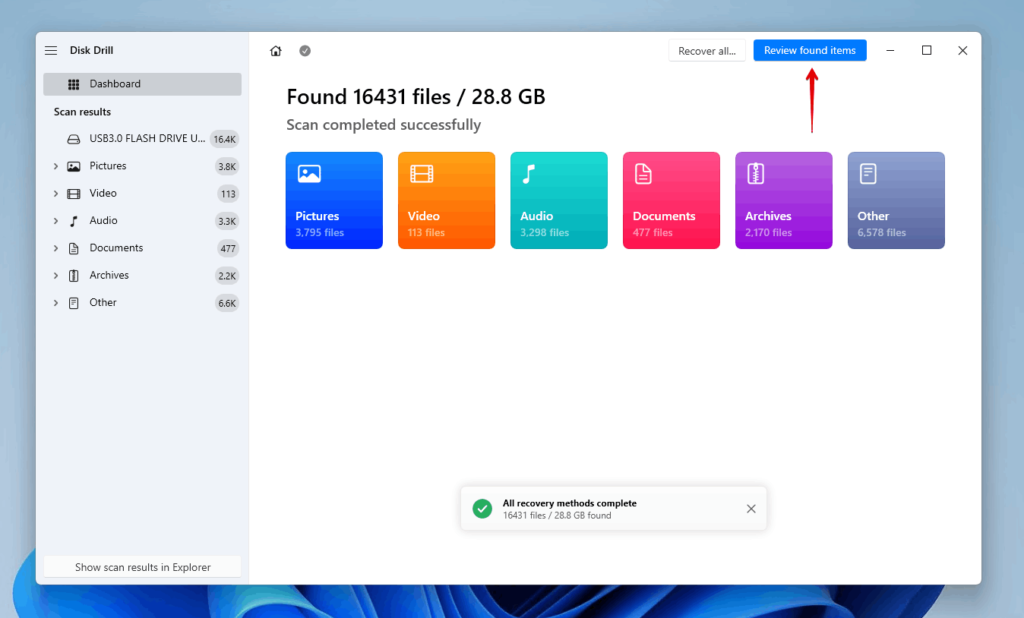Click the Home icon in the toolbar
Image resolution: width=1024 pixels, height=618 pixels.
pos(276,51)
